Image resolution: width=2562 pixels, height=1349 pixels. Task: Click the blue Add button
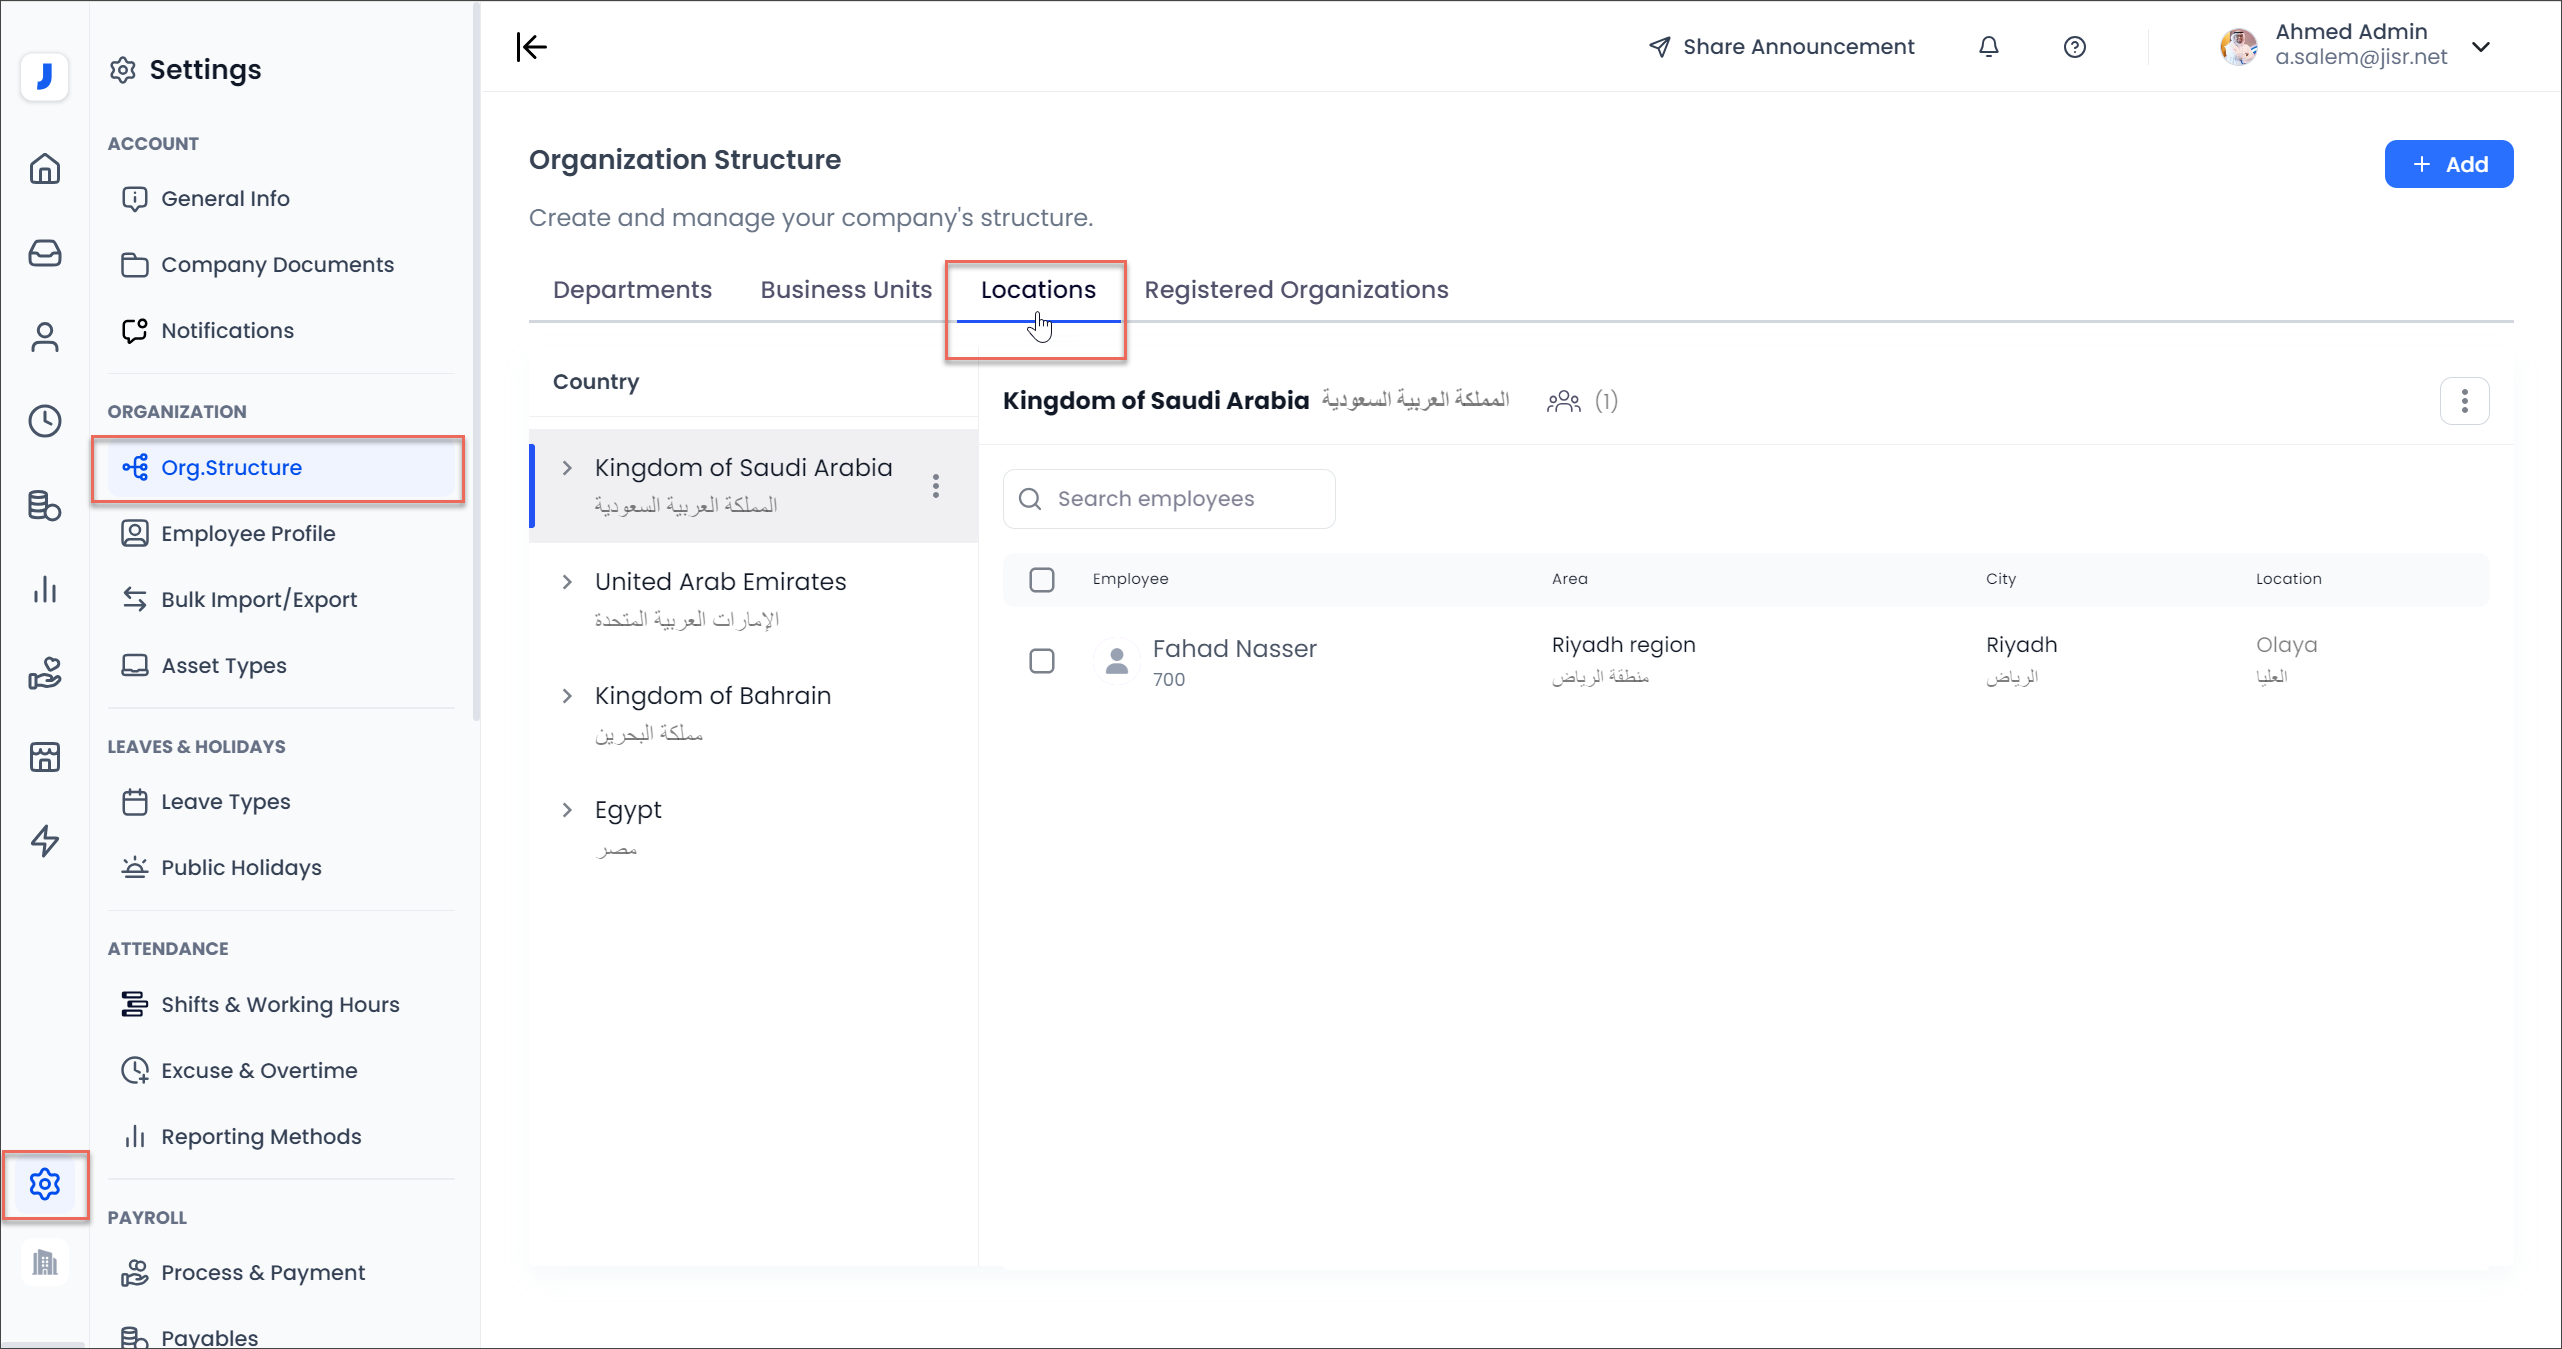pyautogui.click(x=2448, y=164)
